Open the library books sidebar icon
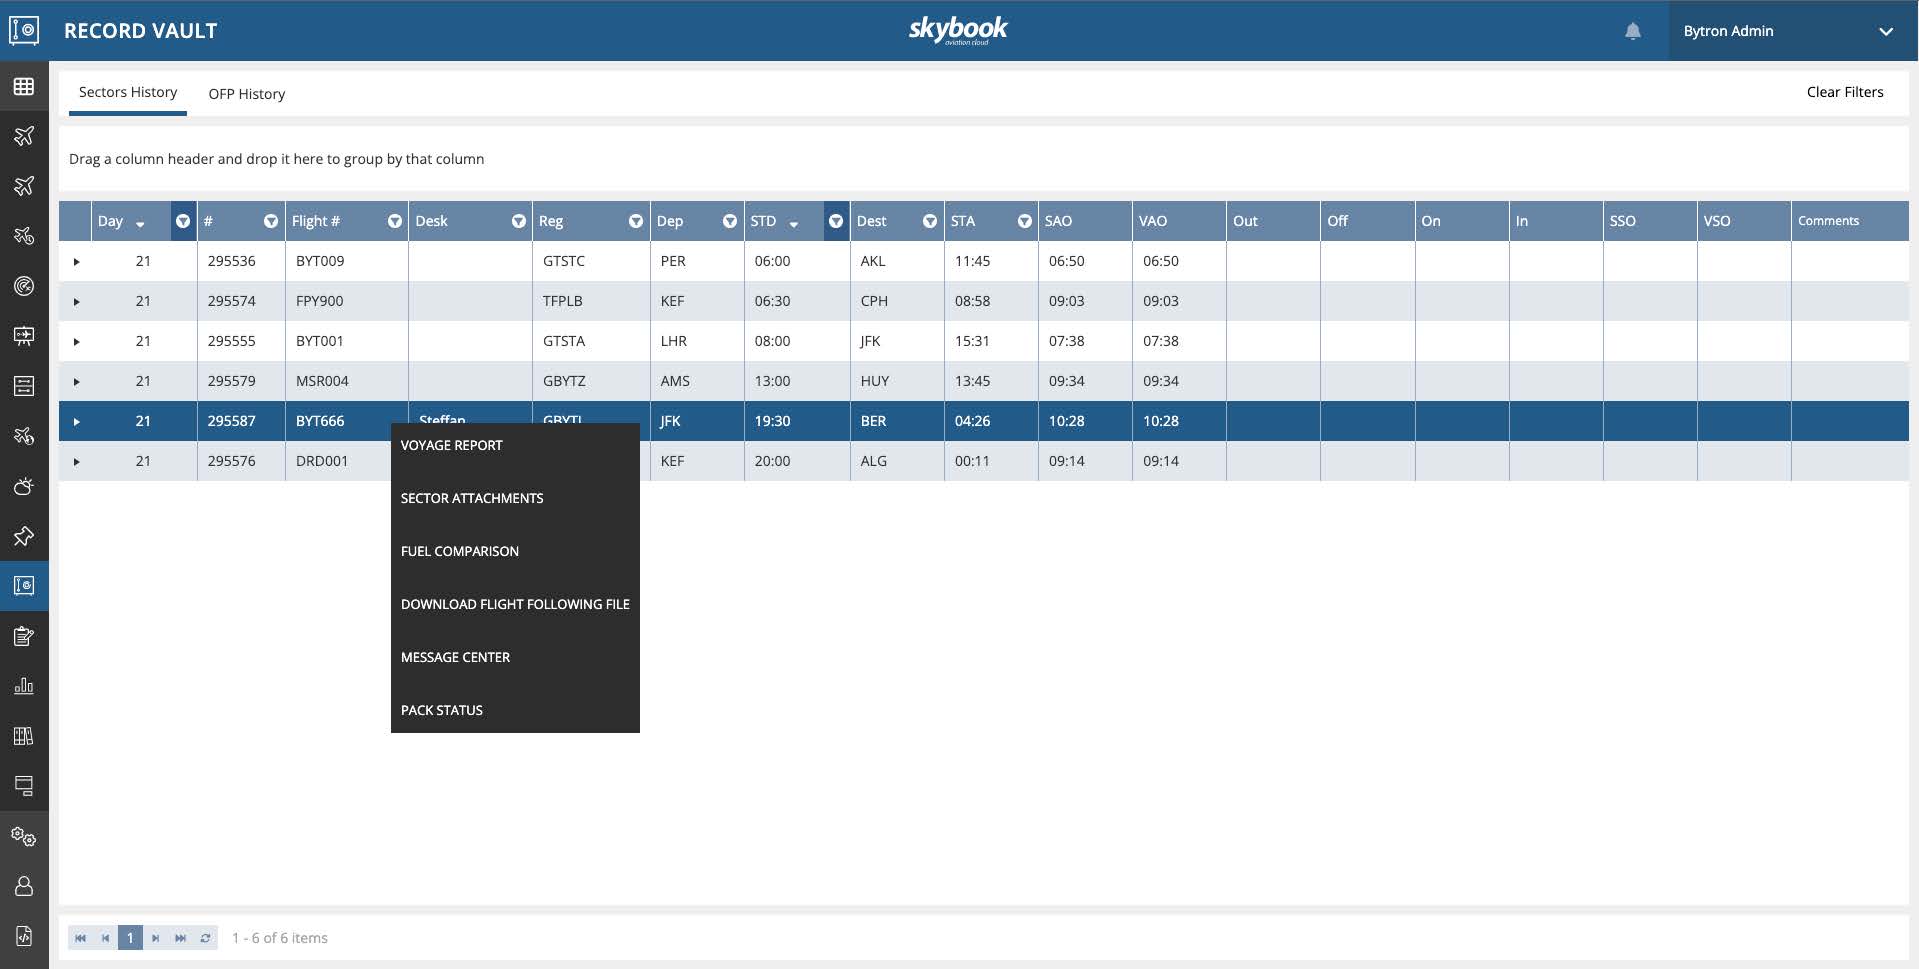1919x969 pixels. coord(24,736)
